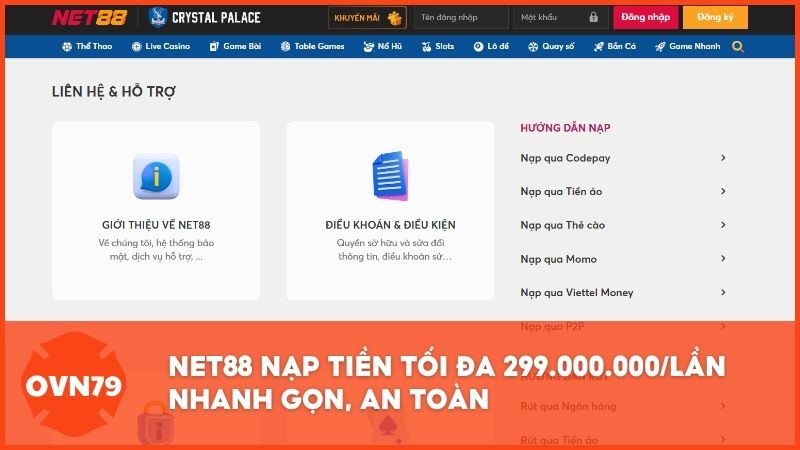
Task: Expand the chevron beside Nạp qua Tiền ảo
Action: click(723, 191)
